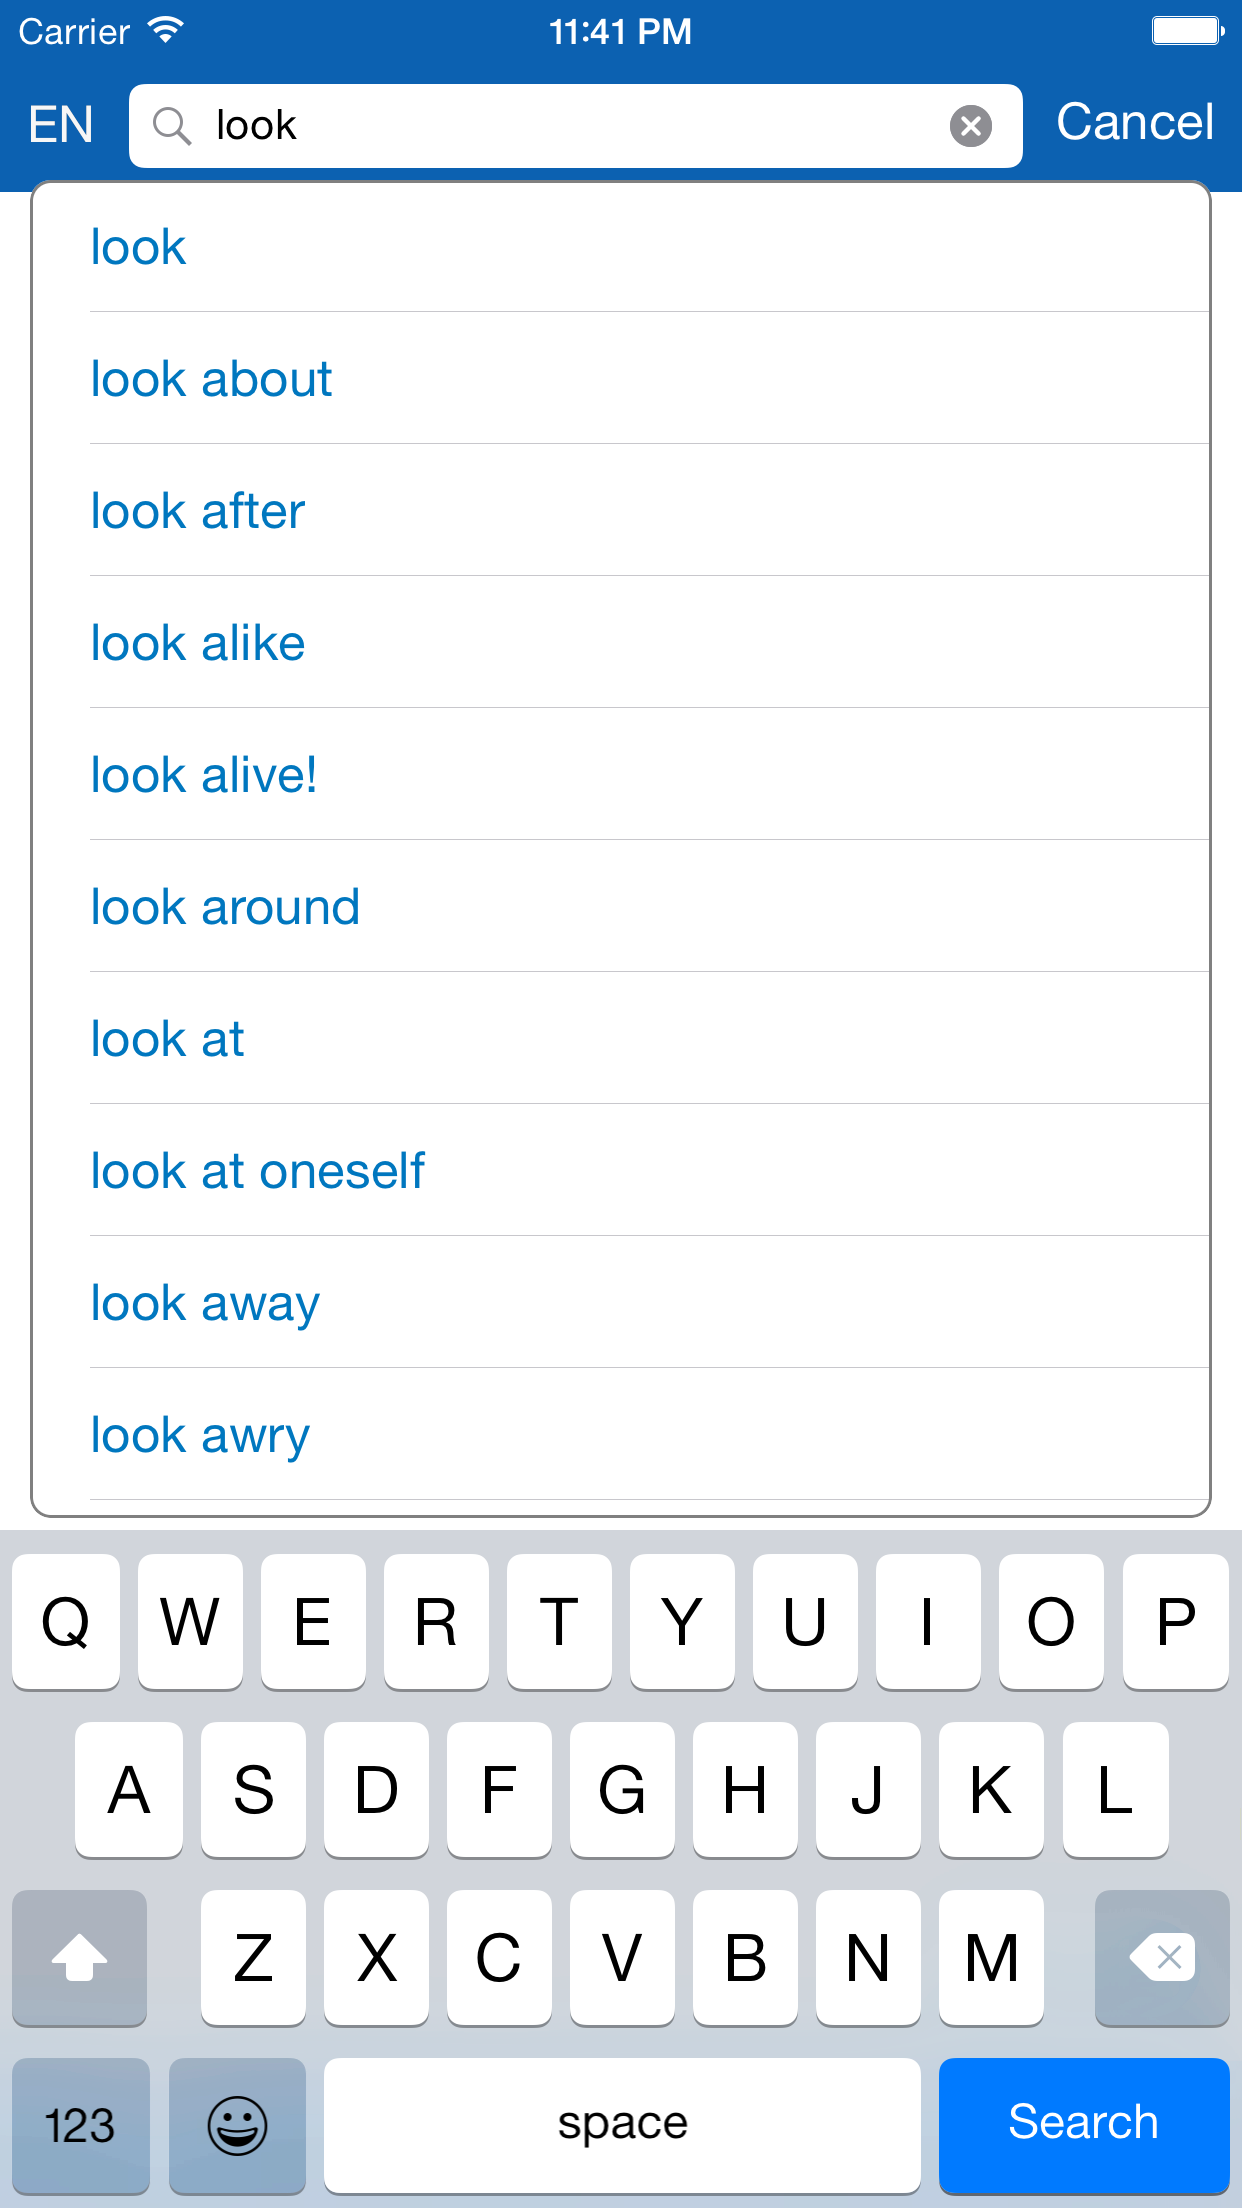
Task: Cancel the search
Action: 1134,123
